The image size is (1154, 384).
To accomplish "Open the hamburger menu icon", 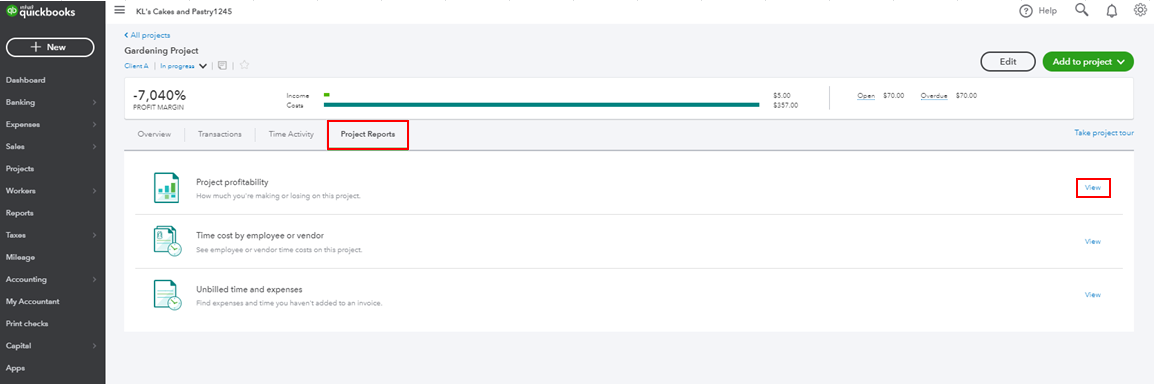I will (119, 10).
